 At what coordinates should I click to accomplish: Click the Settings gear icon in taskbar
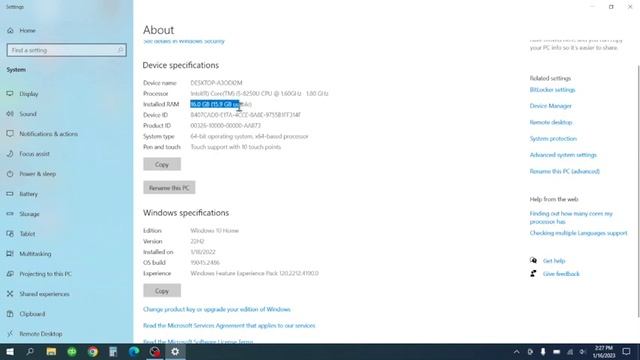(175, 352)
